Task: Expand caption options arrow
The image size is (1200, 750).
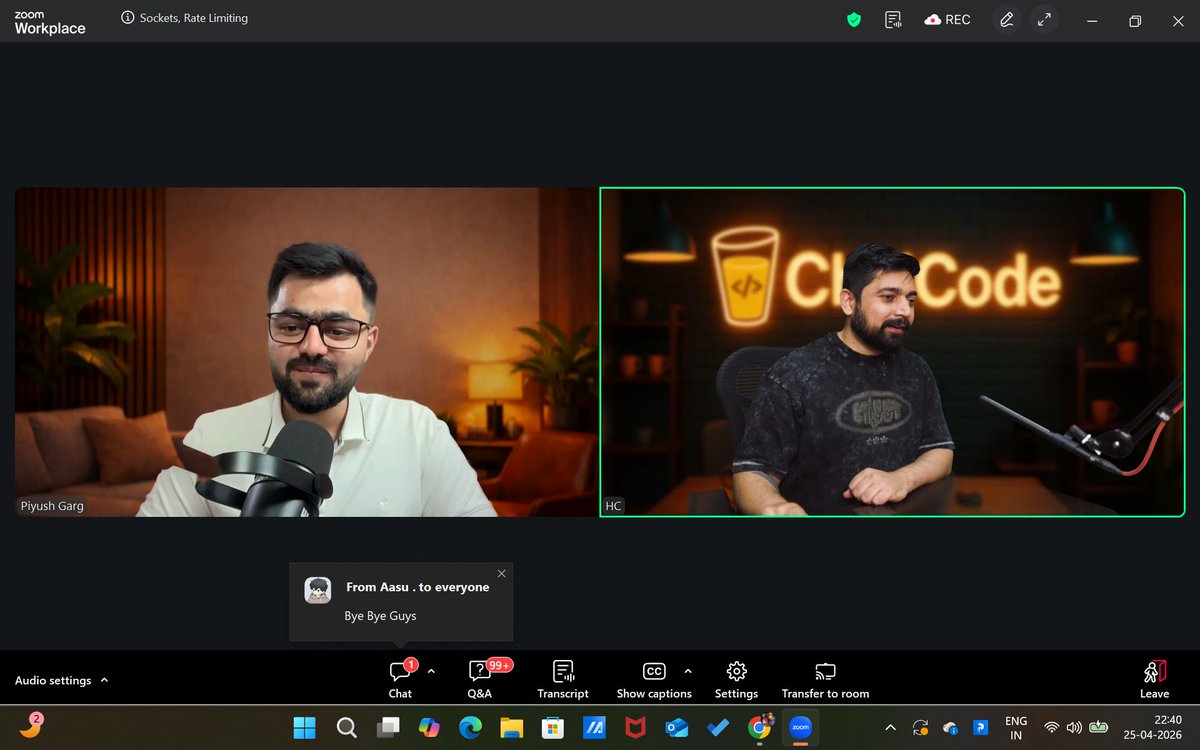Action: [688, 671]
